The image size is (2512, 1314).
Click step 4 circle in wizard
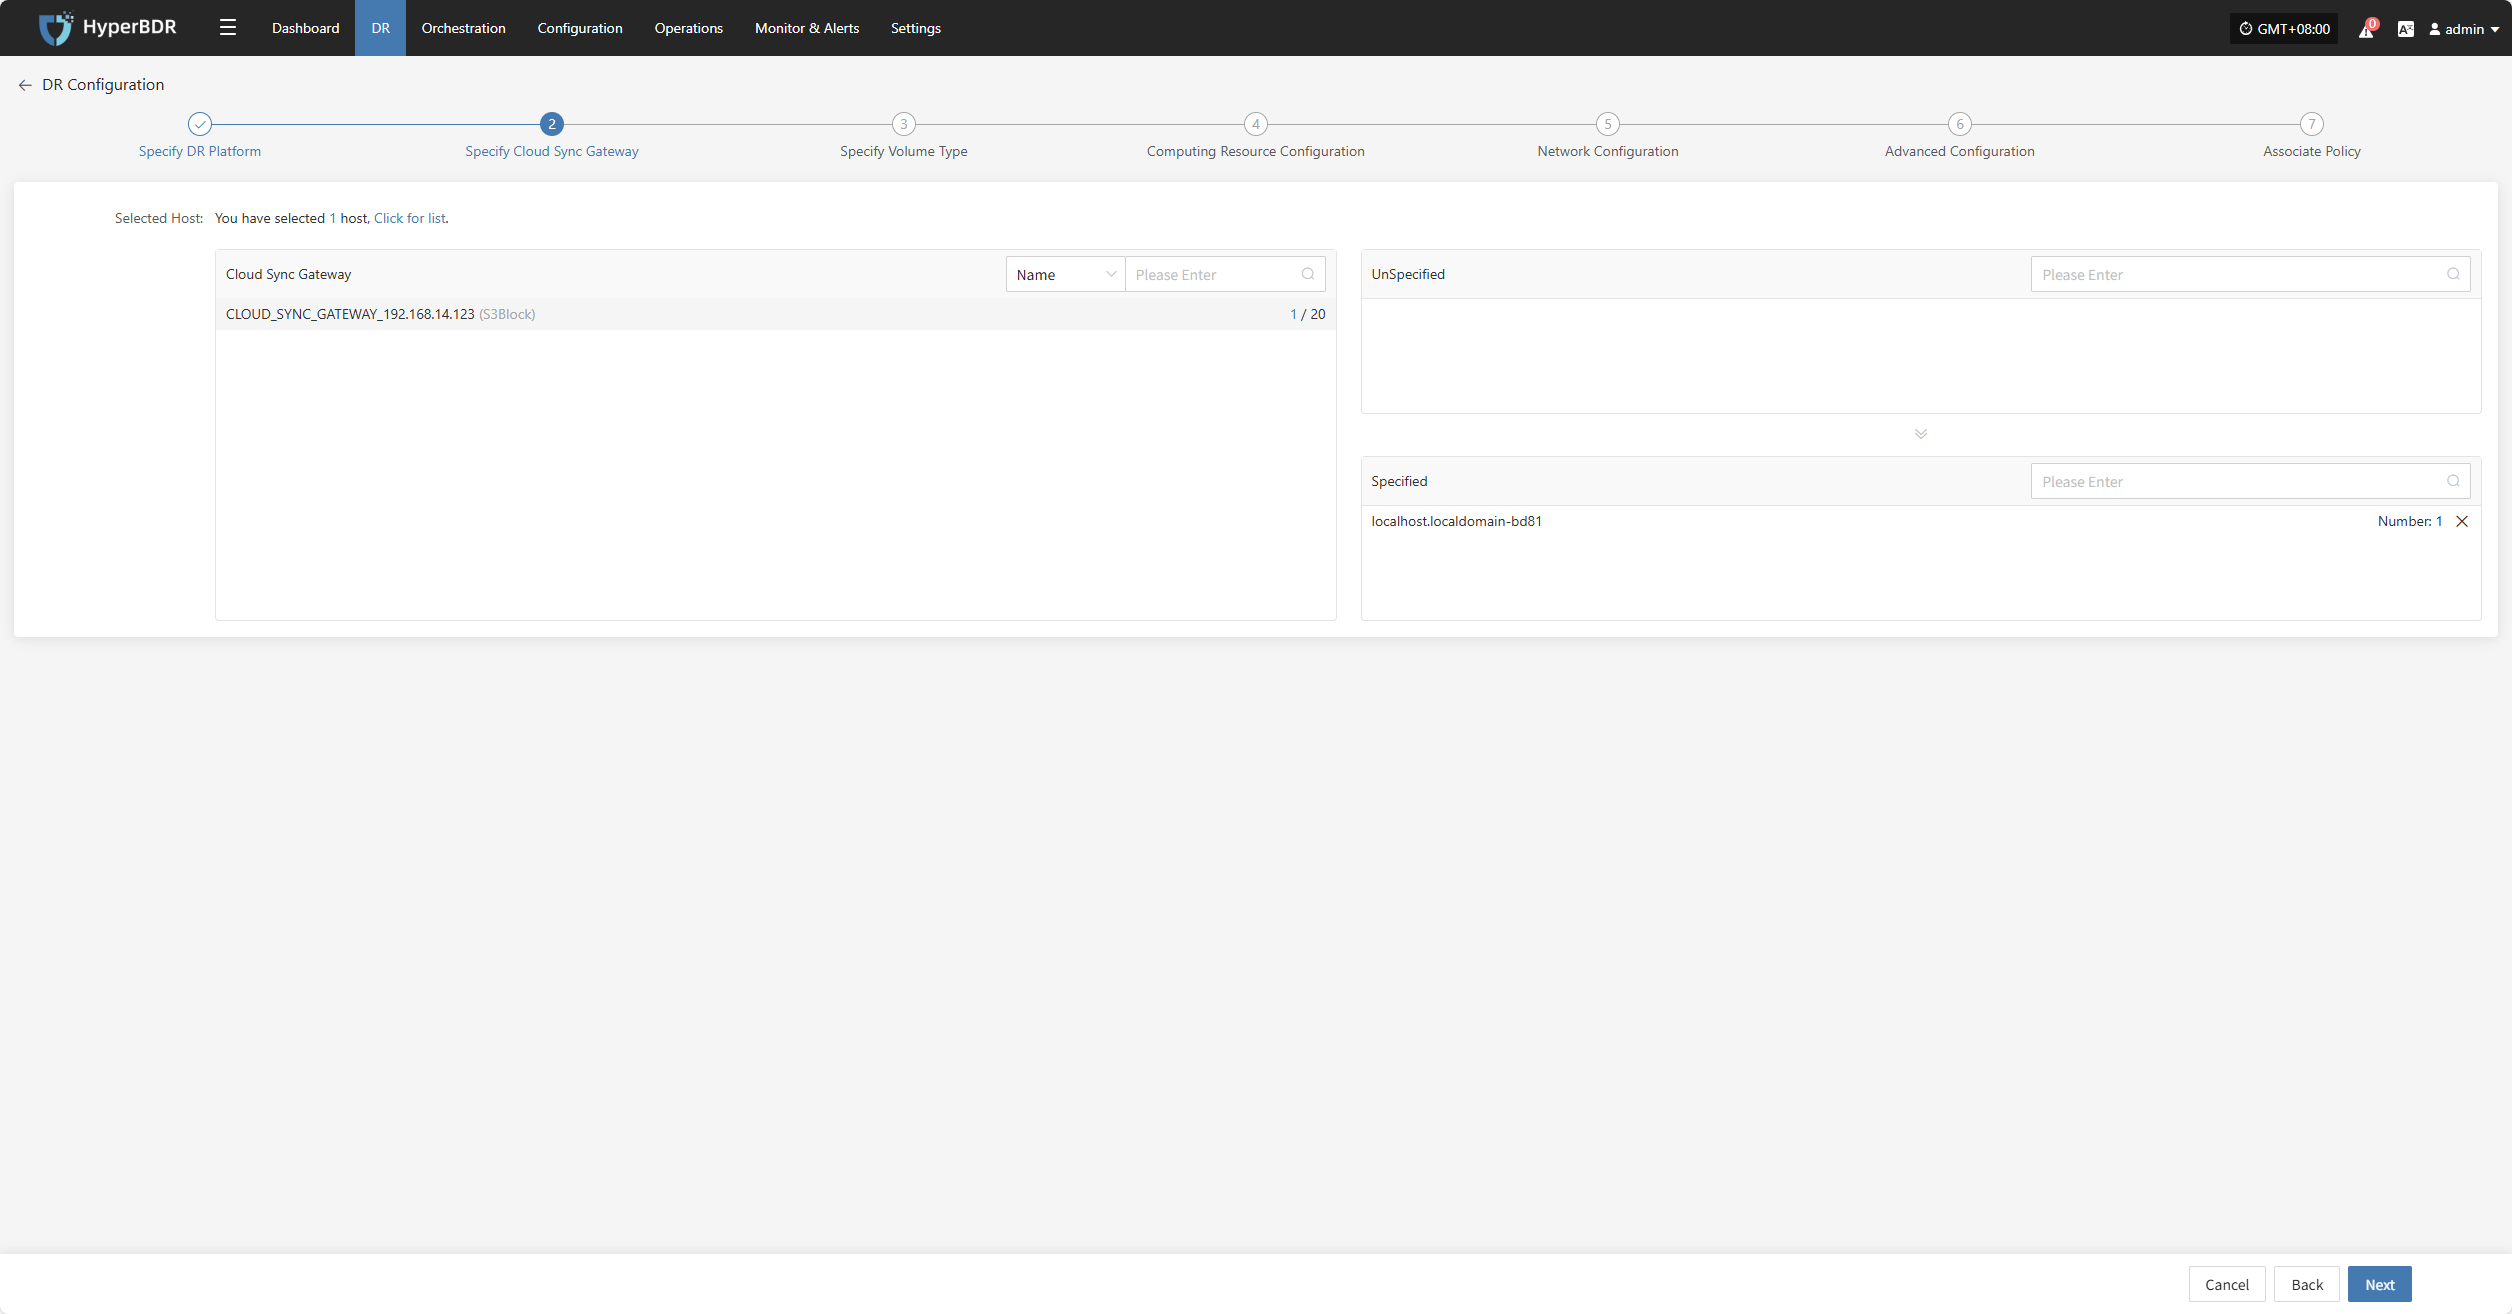tap(1256, 124)
